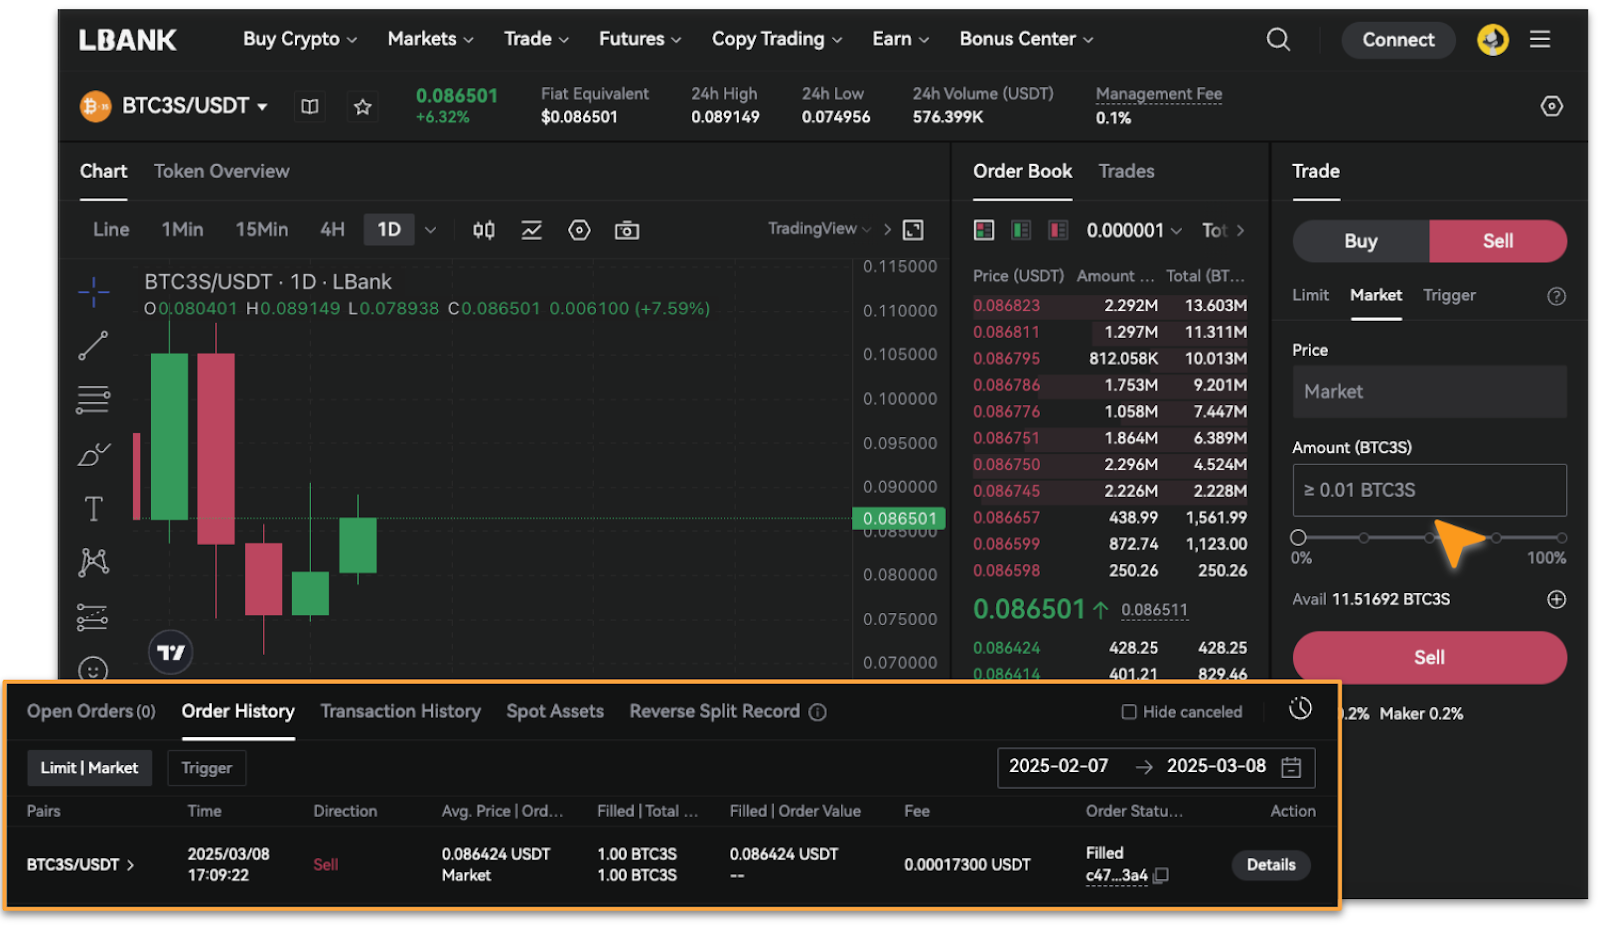This screenshot has height=926, width=1600.
Task: Select the forecast measurement tool
Action: pyautogui.click(x=92, y=617)
